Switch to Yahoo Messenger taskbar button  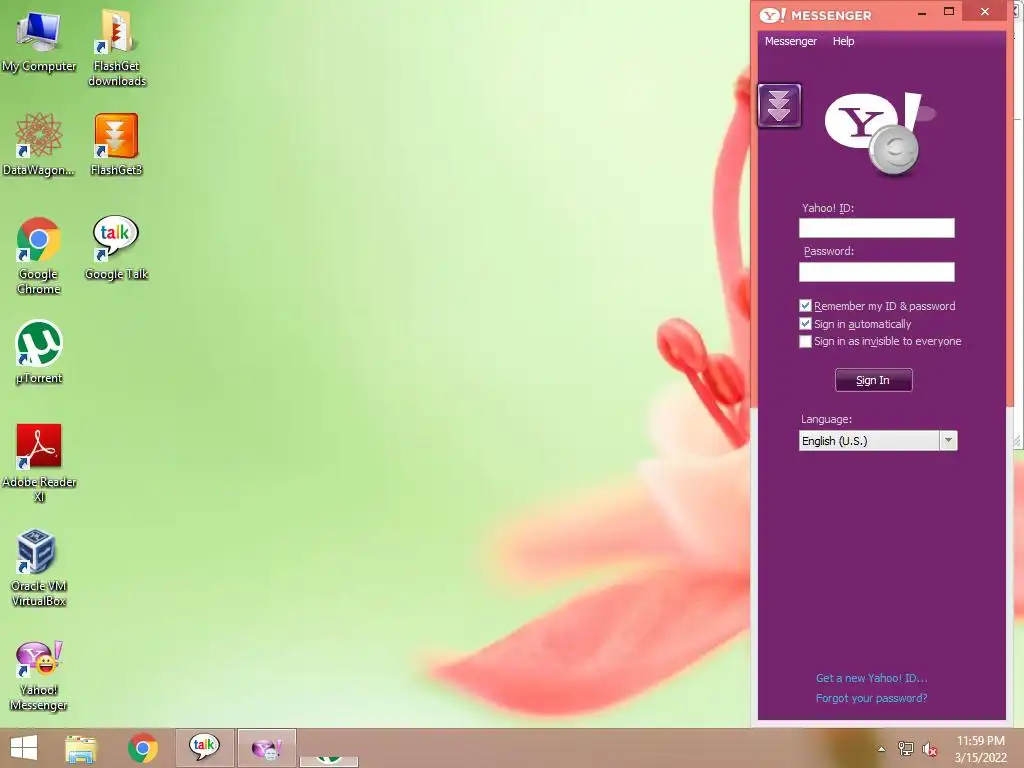266,748
